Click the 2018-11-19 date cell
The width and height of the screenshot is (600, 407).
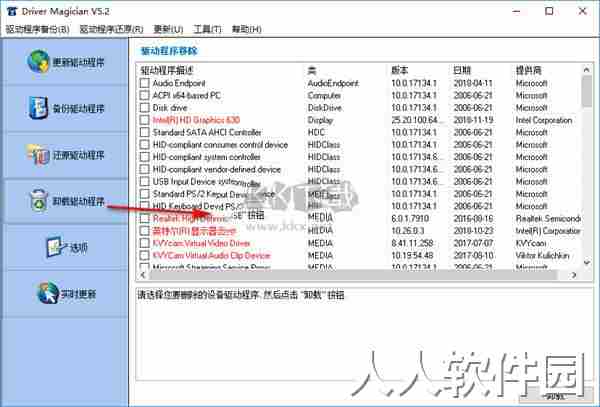tap(473, 120)
